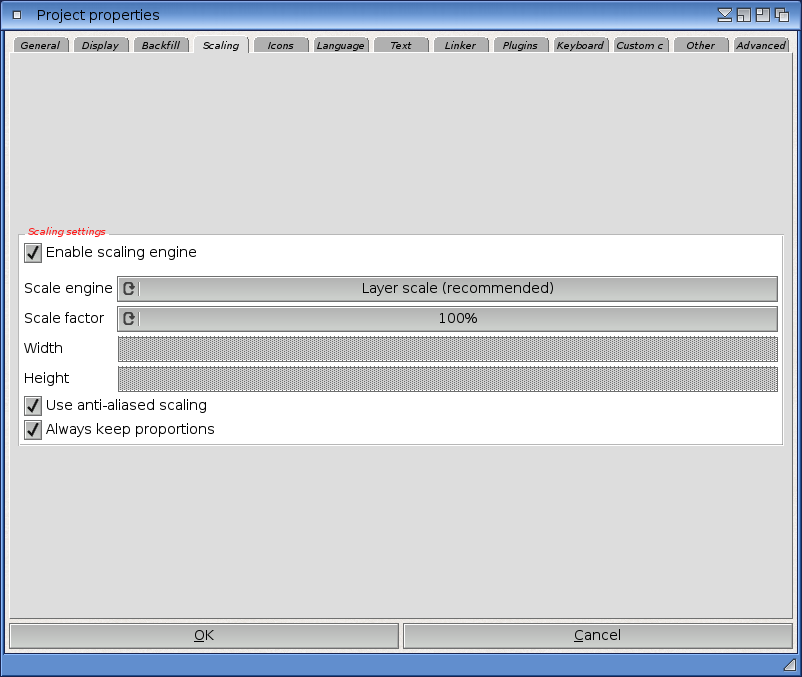Go to the Icons tab
This screenshot has width=802, height=677.
point(281,46)
